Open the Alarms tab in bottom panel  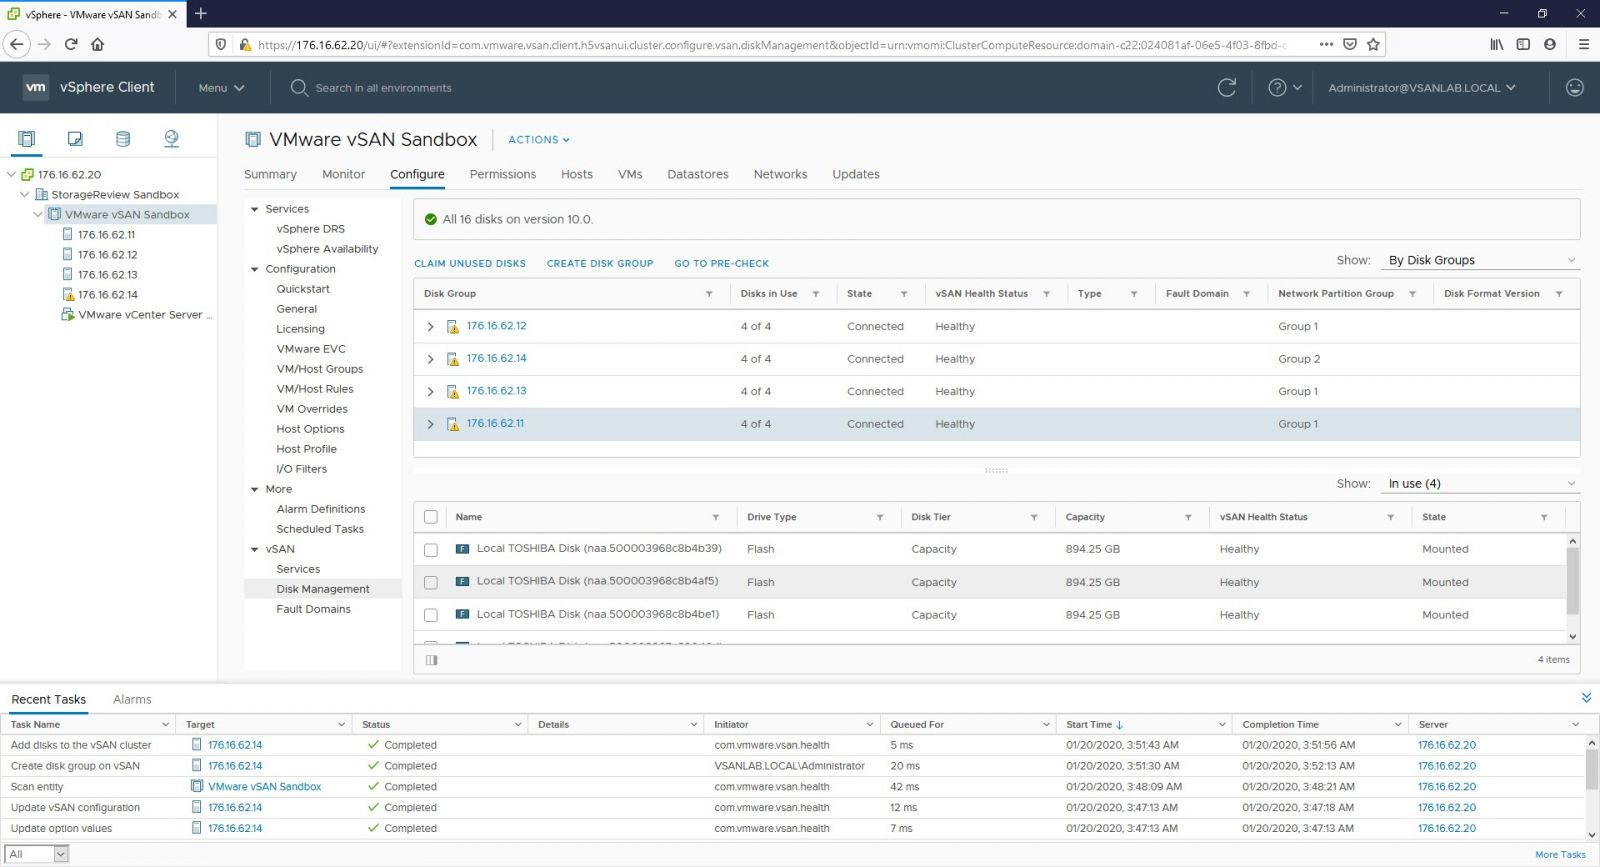pos(132,699)
